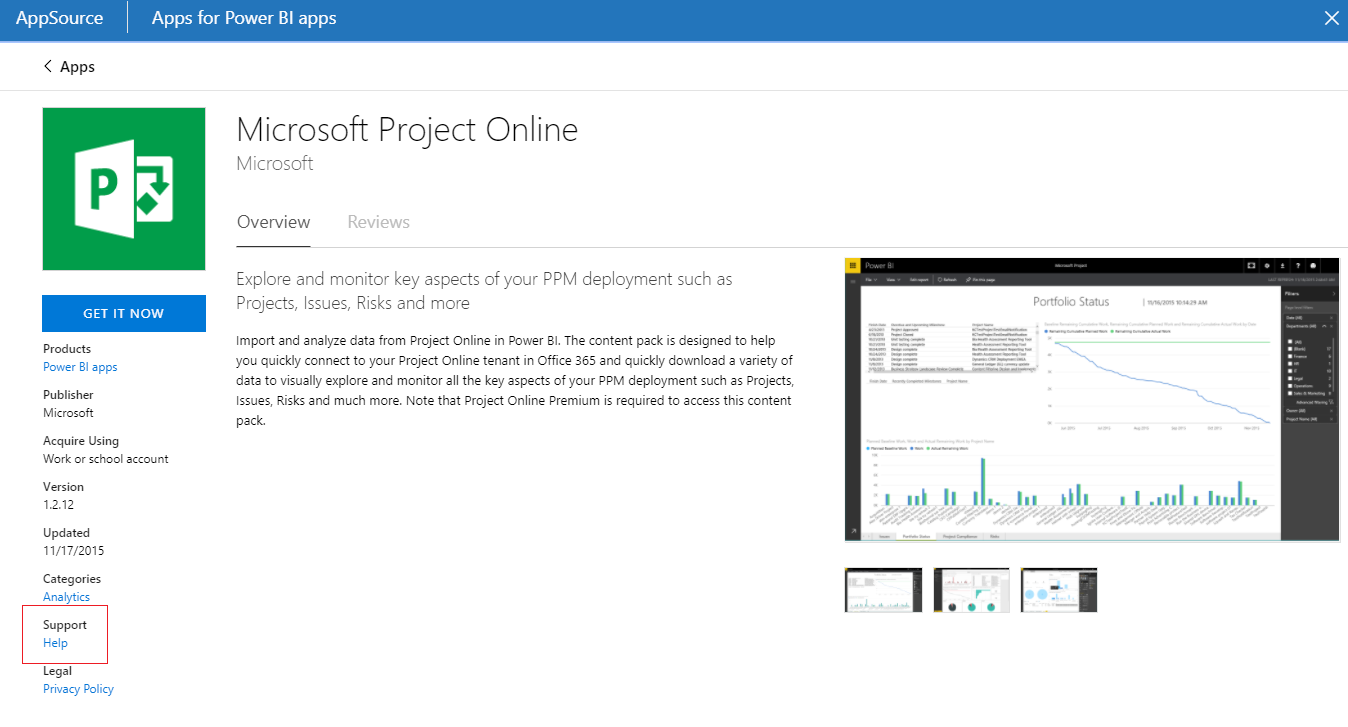Open the Reviews tab

[379, 222]
